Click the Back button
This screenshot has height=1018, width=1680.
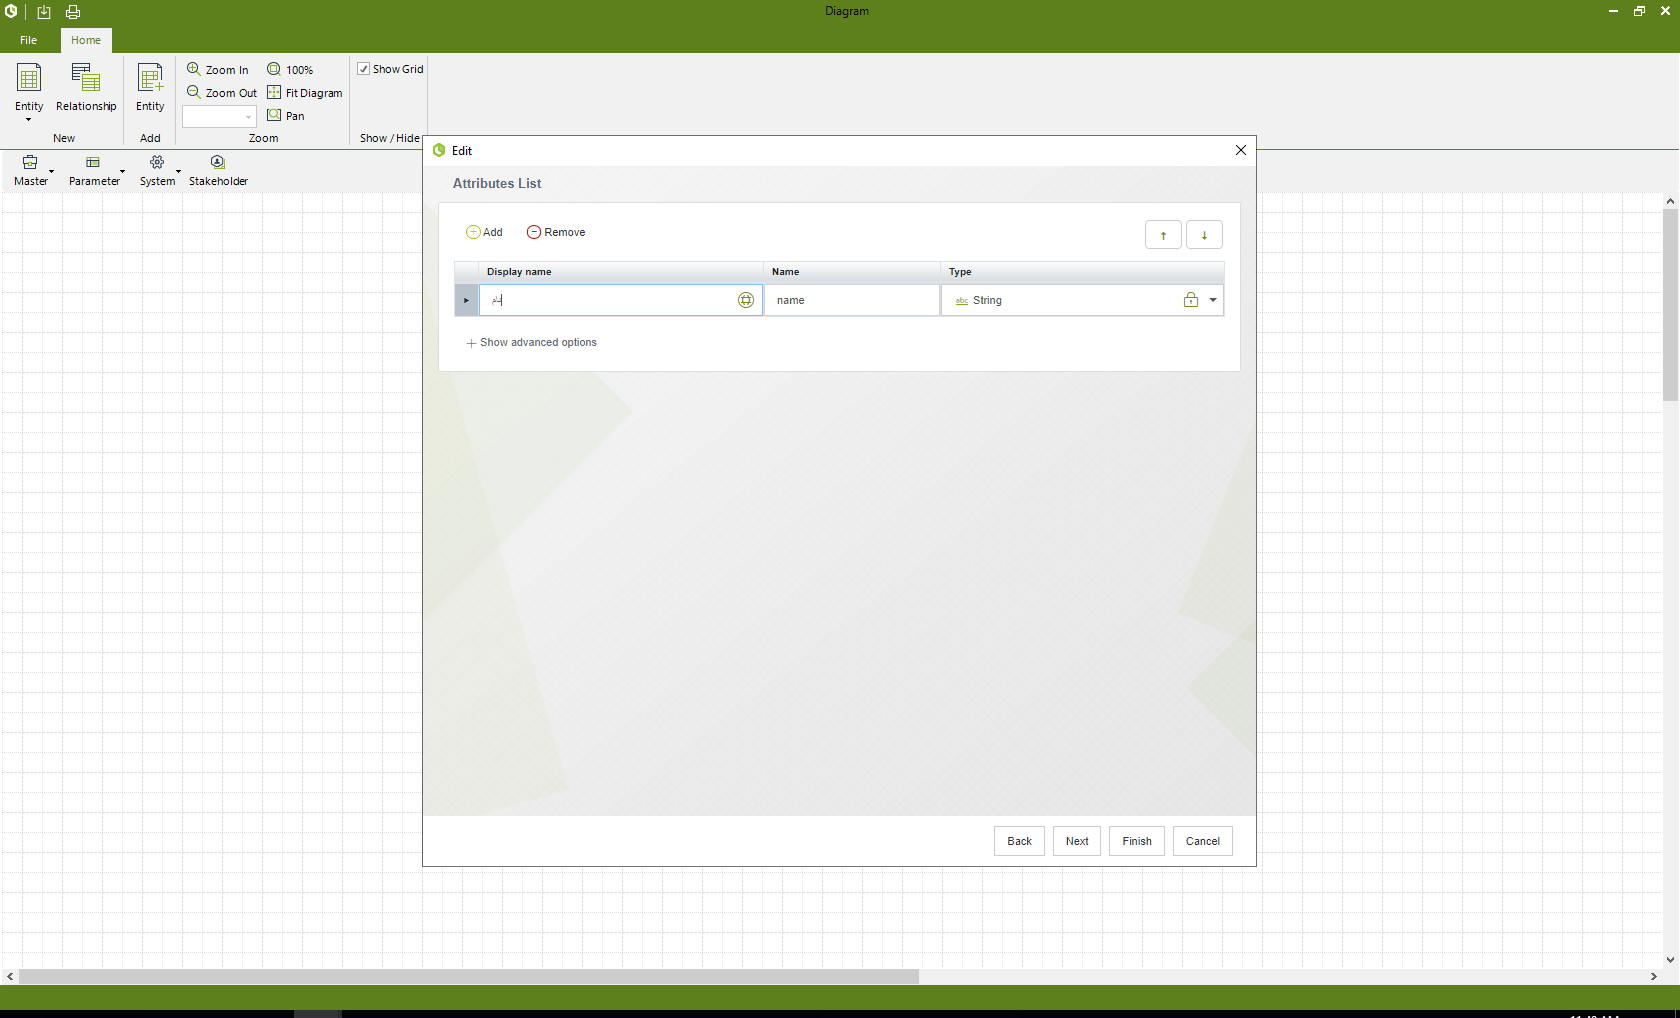[1019, 841]
